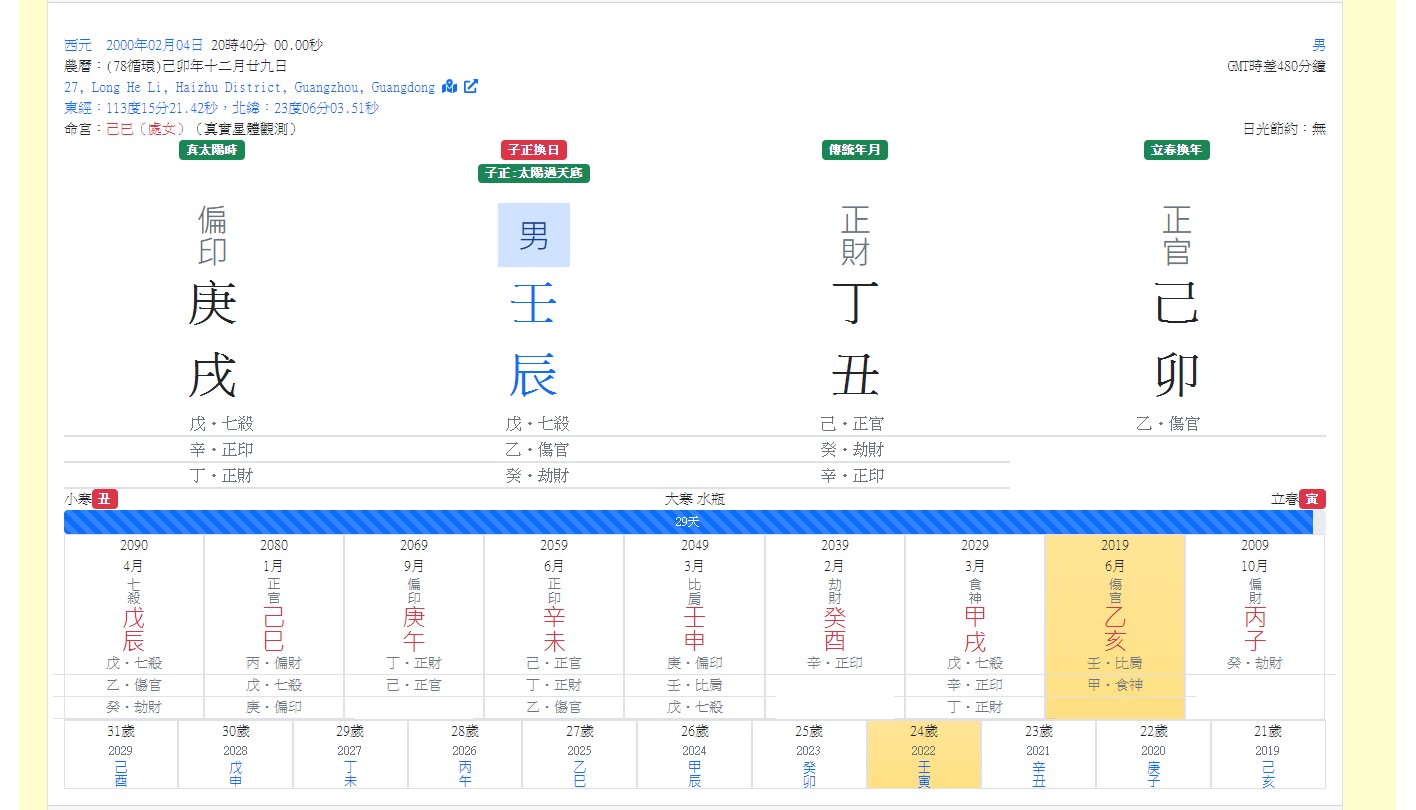1416x810 pixels.
Task: Click the longitude and latitude coordinates line
Action: click(221, 108)
